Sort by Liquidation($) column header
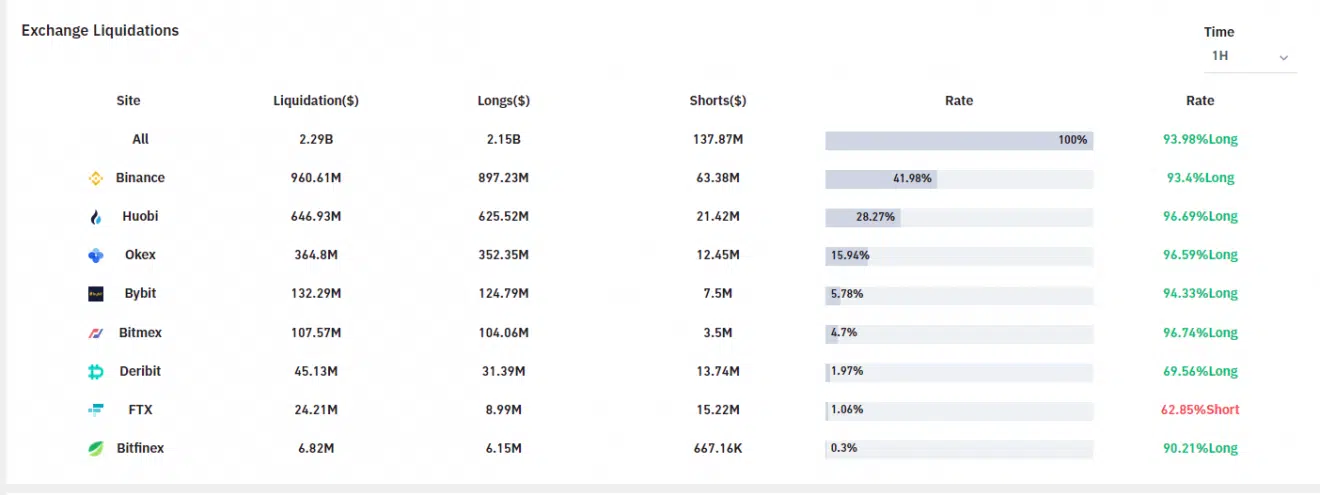 316,101
